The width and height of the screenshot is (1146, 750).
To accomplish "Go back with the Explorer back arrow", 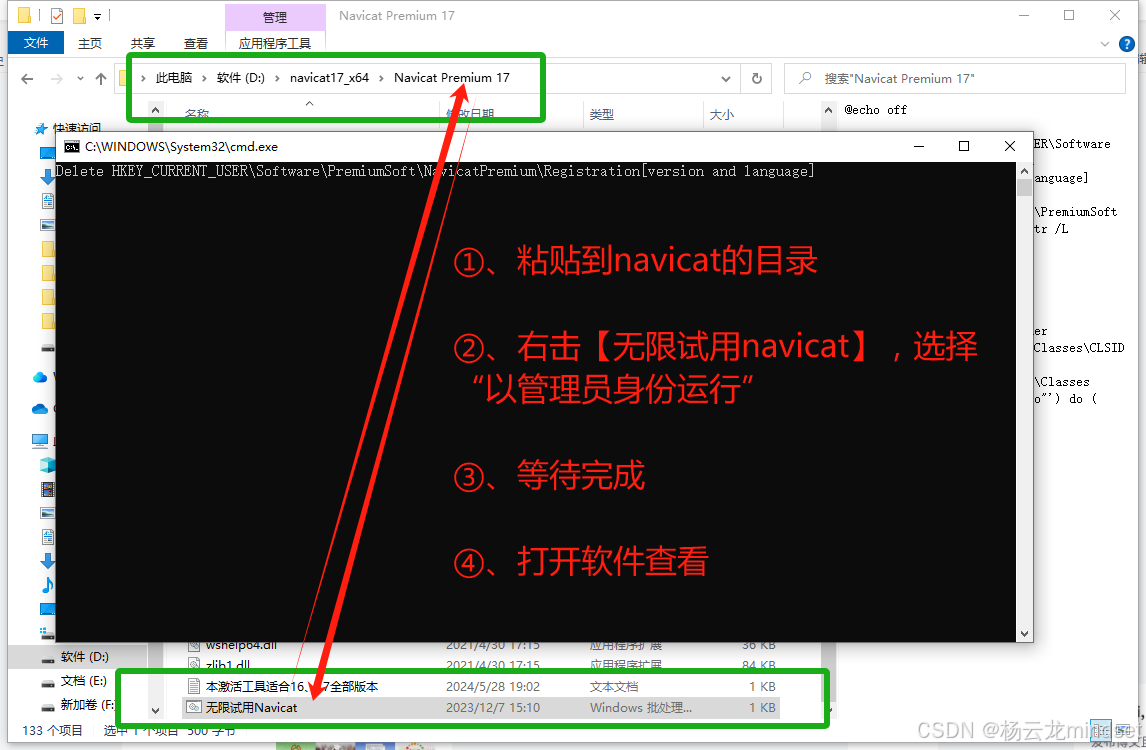I will coord(27,79).
